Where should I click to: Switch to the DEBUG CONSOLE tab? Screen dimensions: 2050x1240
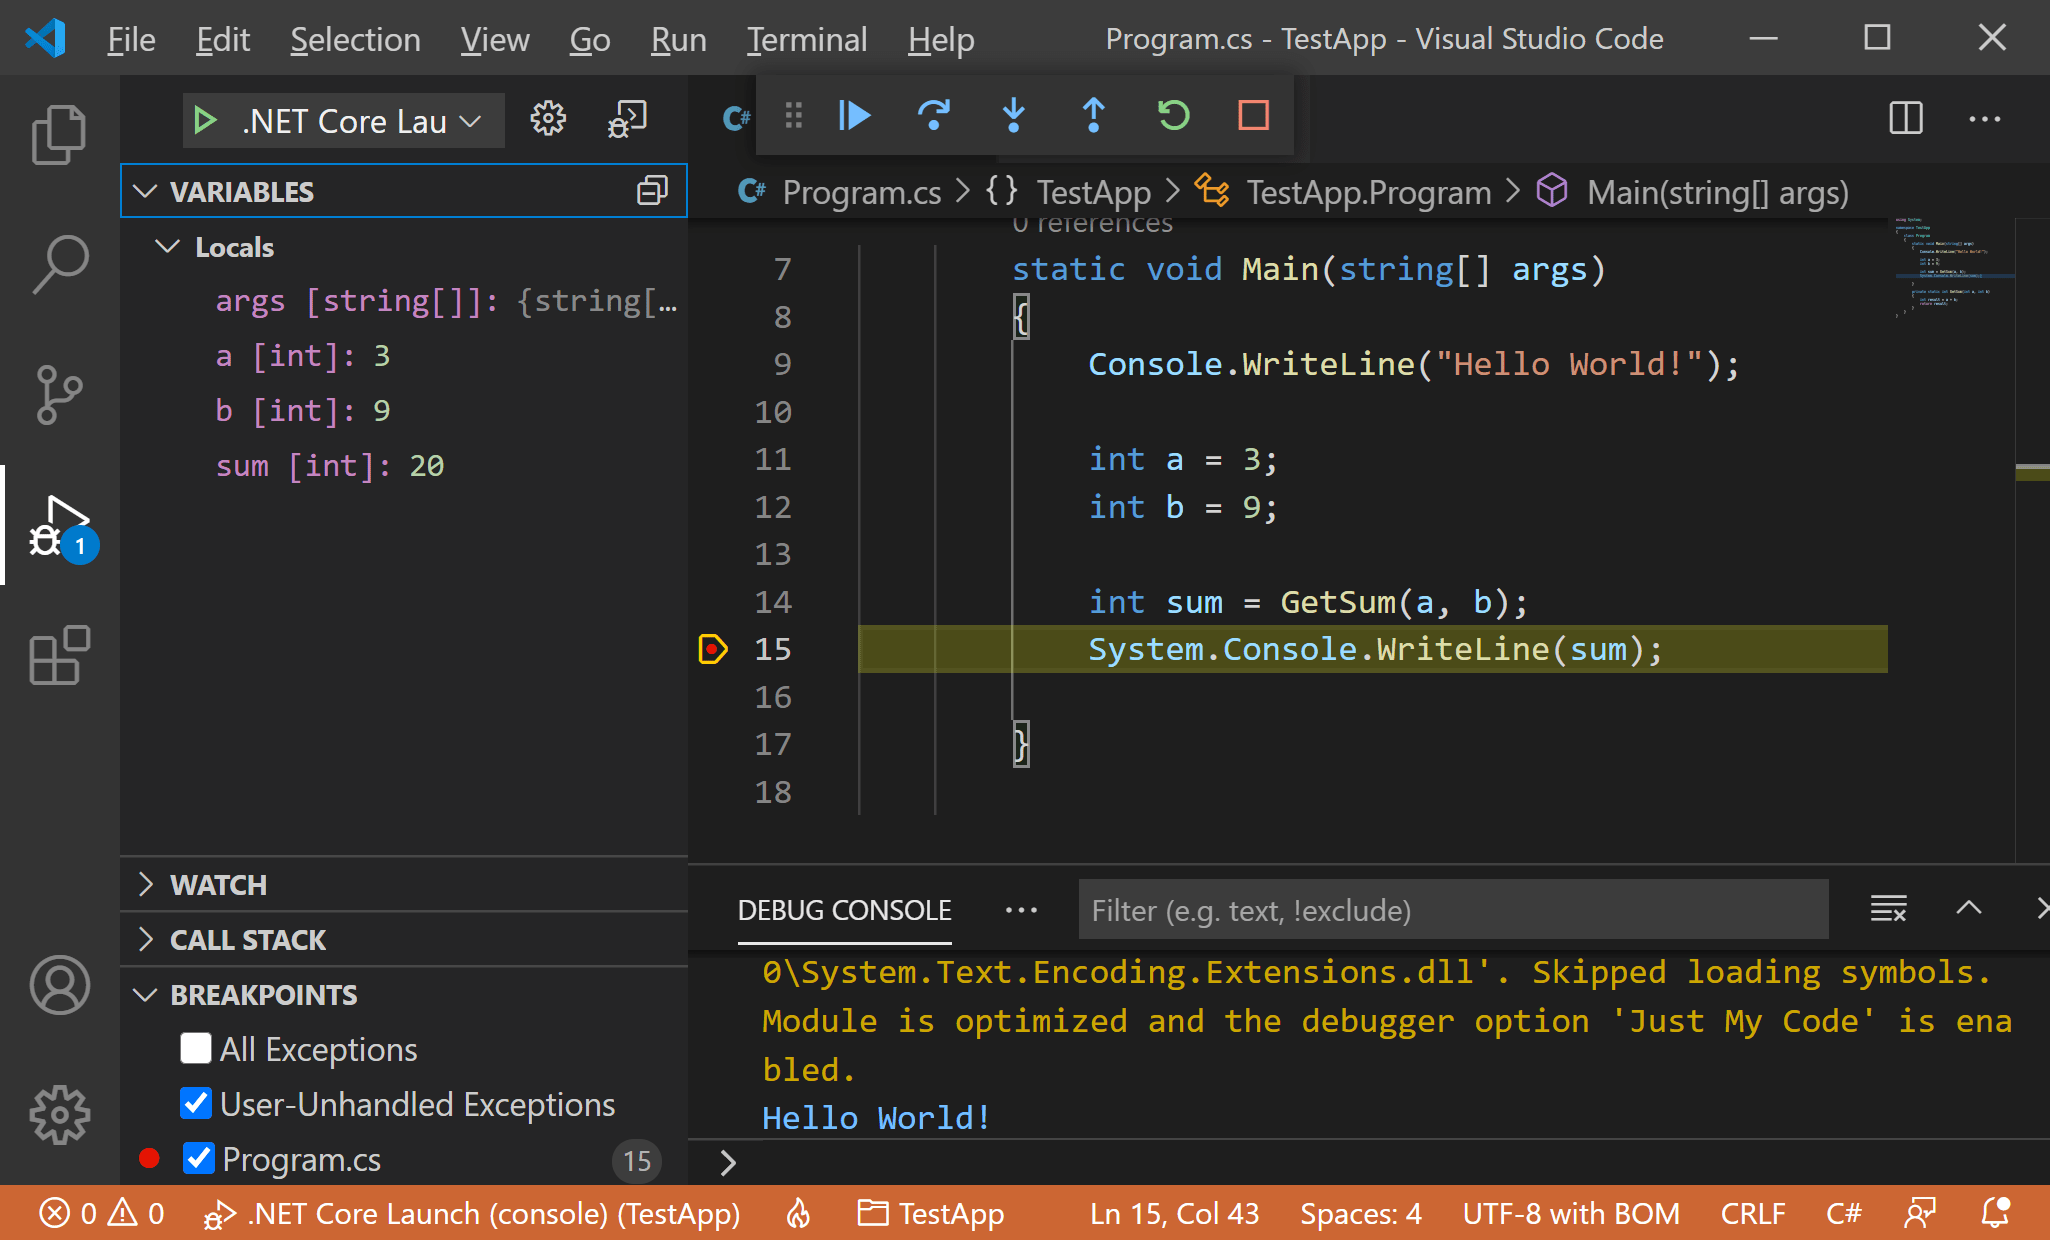pyautogui.click(x=844, y=910)
